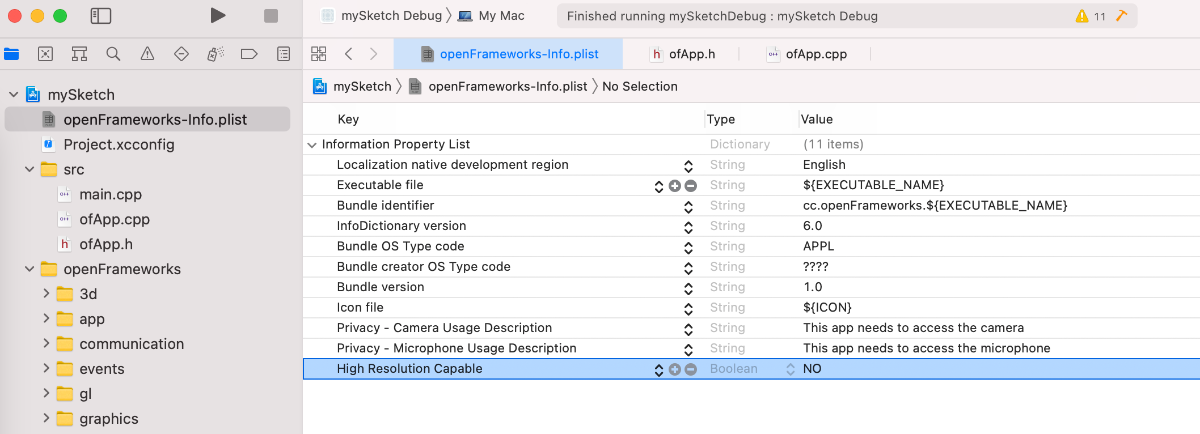1200x434 pixels.
Task: Select the InfoDictionary version key
Action: (x=403, y=226)
